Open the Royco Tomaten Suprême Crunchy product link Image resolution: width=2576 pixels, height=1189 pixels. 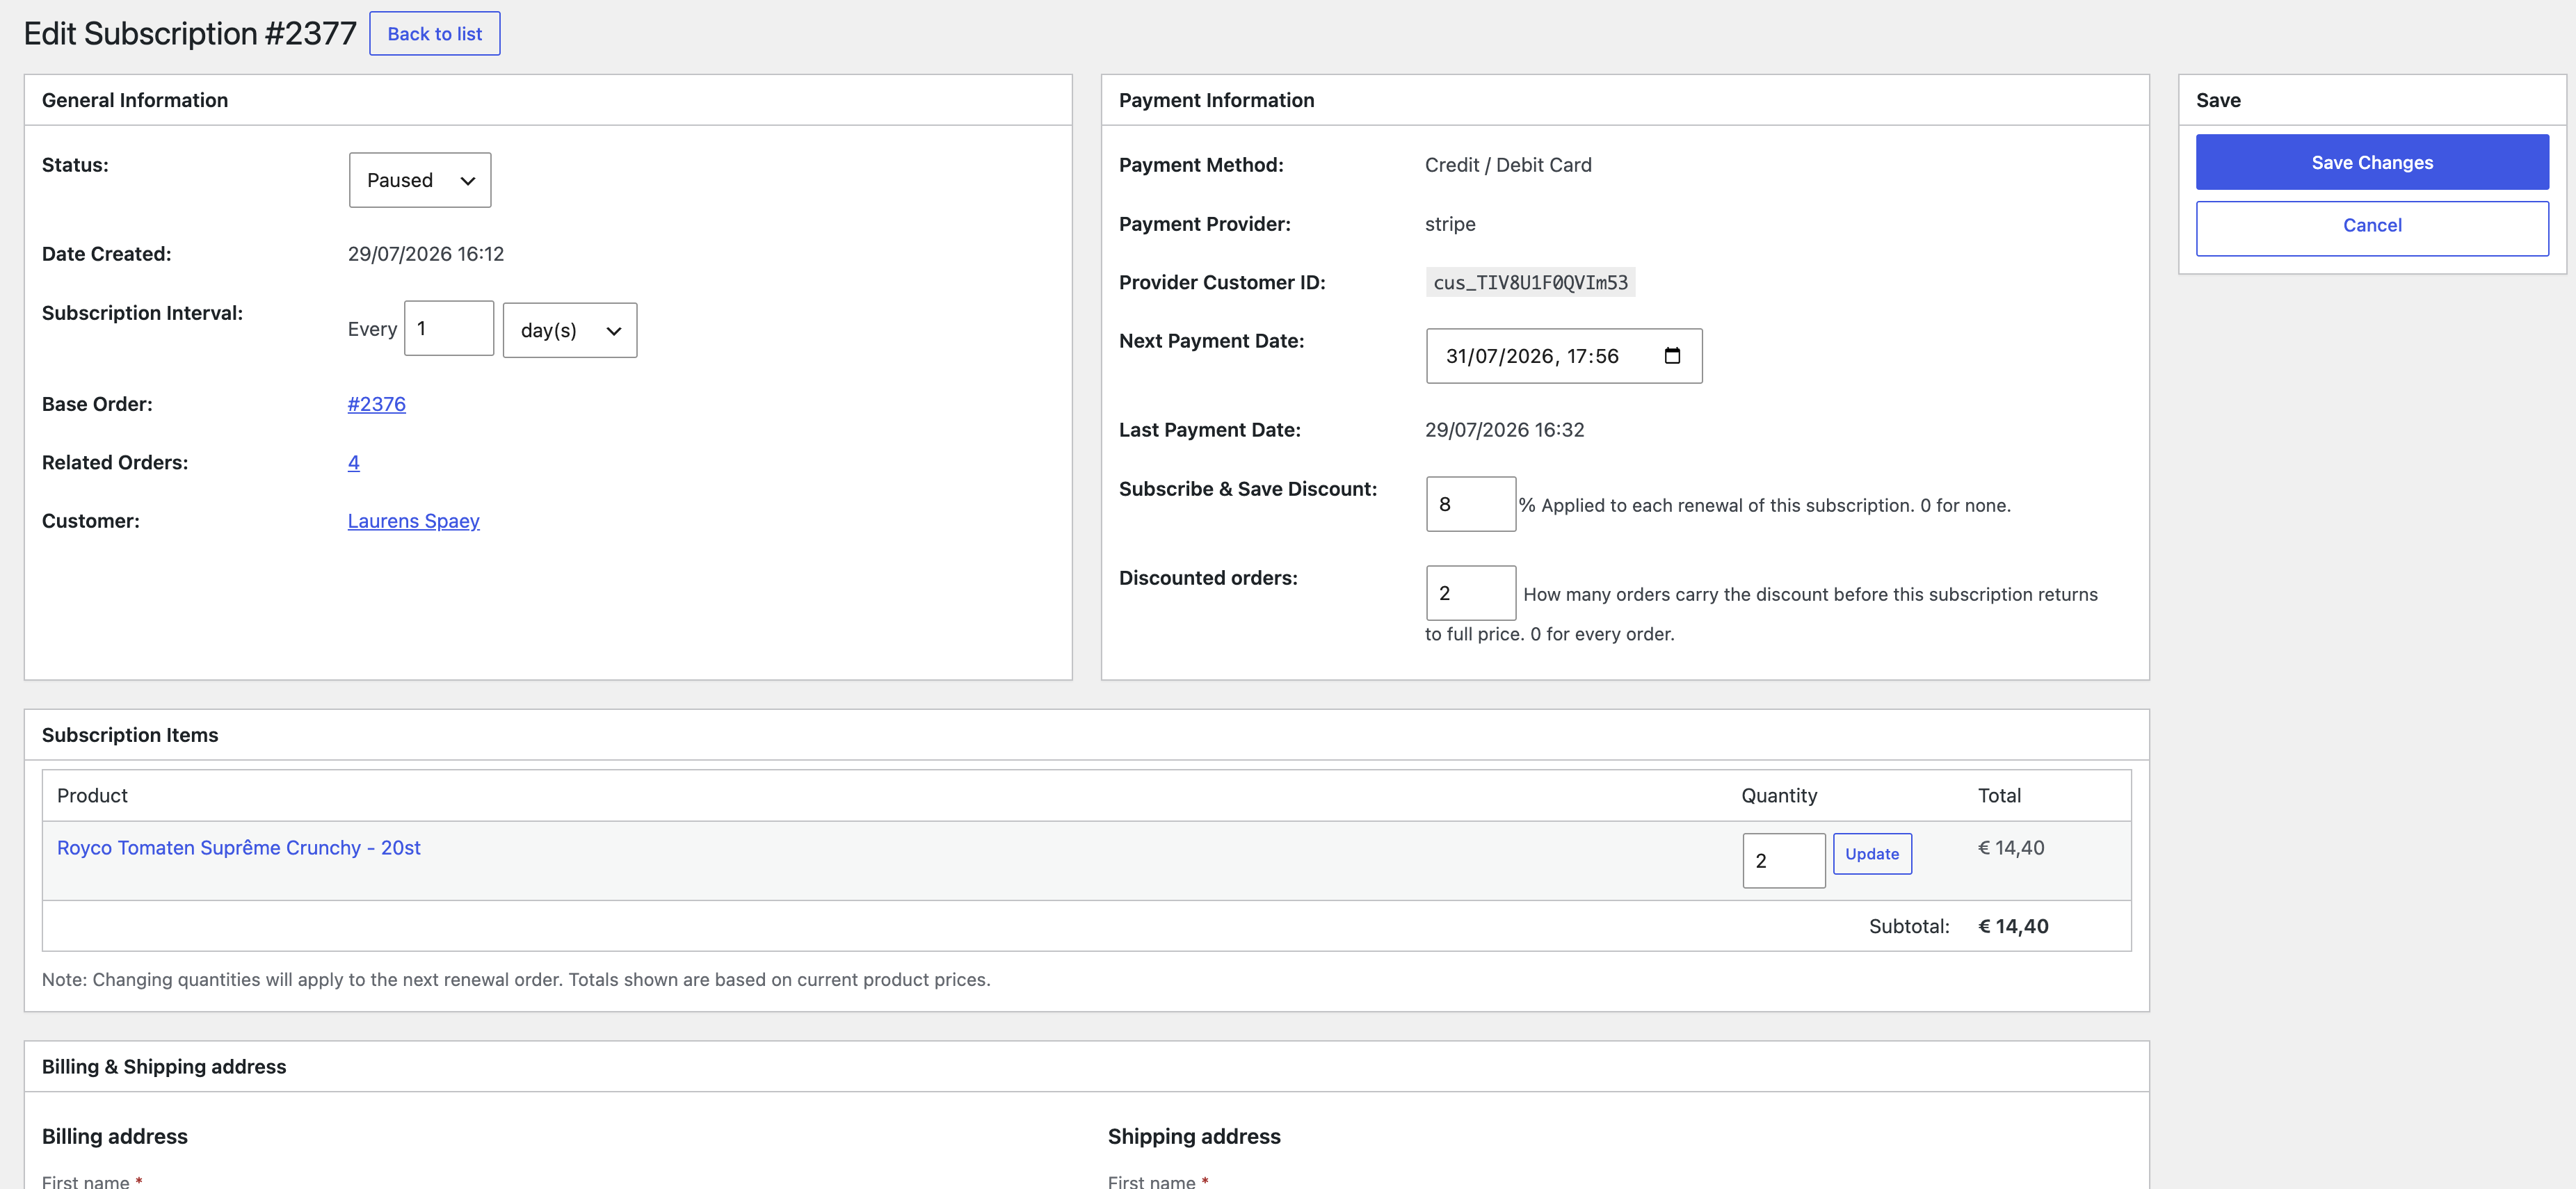pos(239,848)
